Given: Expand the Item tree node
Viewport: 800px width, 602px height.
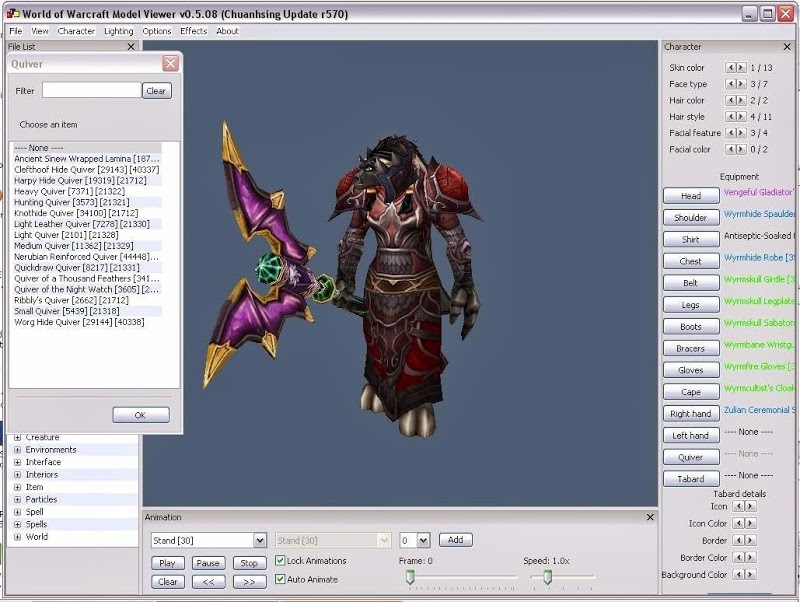Looking at the screenshot, I should tap(17, 487).
